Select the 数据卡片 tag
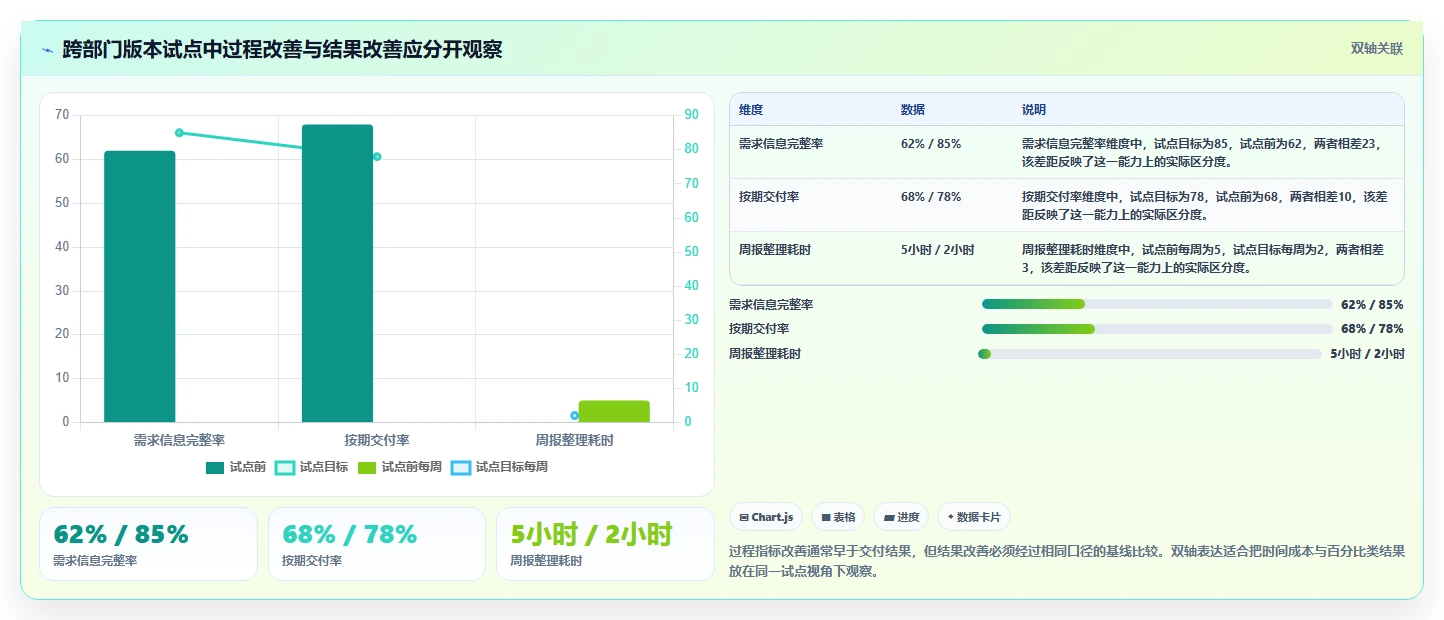 coord(974,517)
